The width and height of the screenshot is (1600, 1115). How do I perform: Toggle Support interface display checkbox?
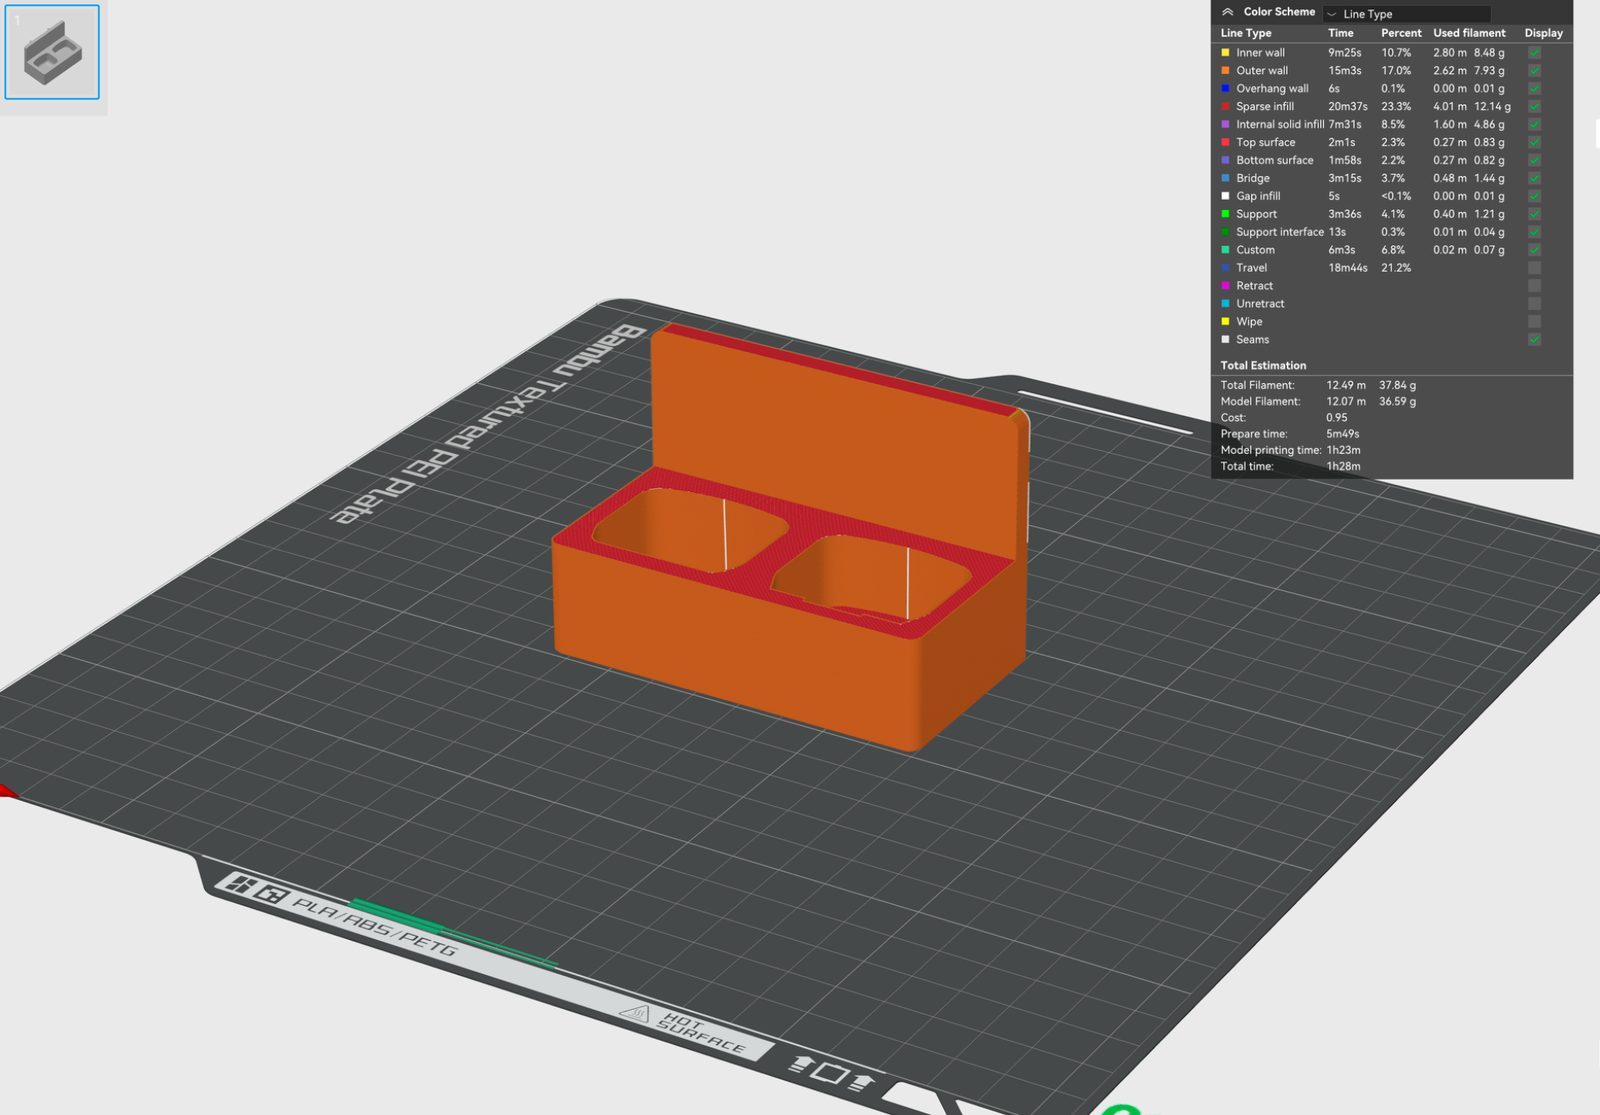1534,232
